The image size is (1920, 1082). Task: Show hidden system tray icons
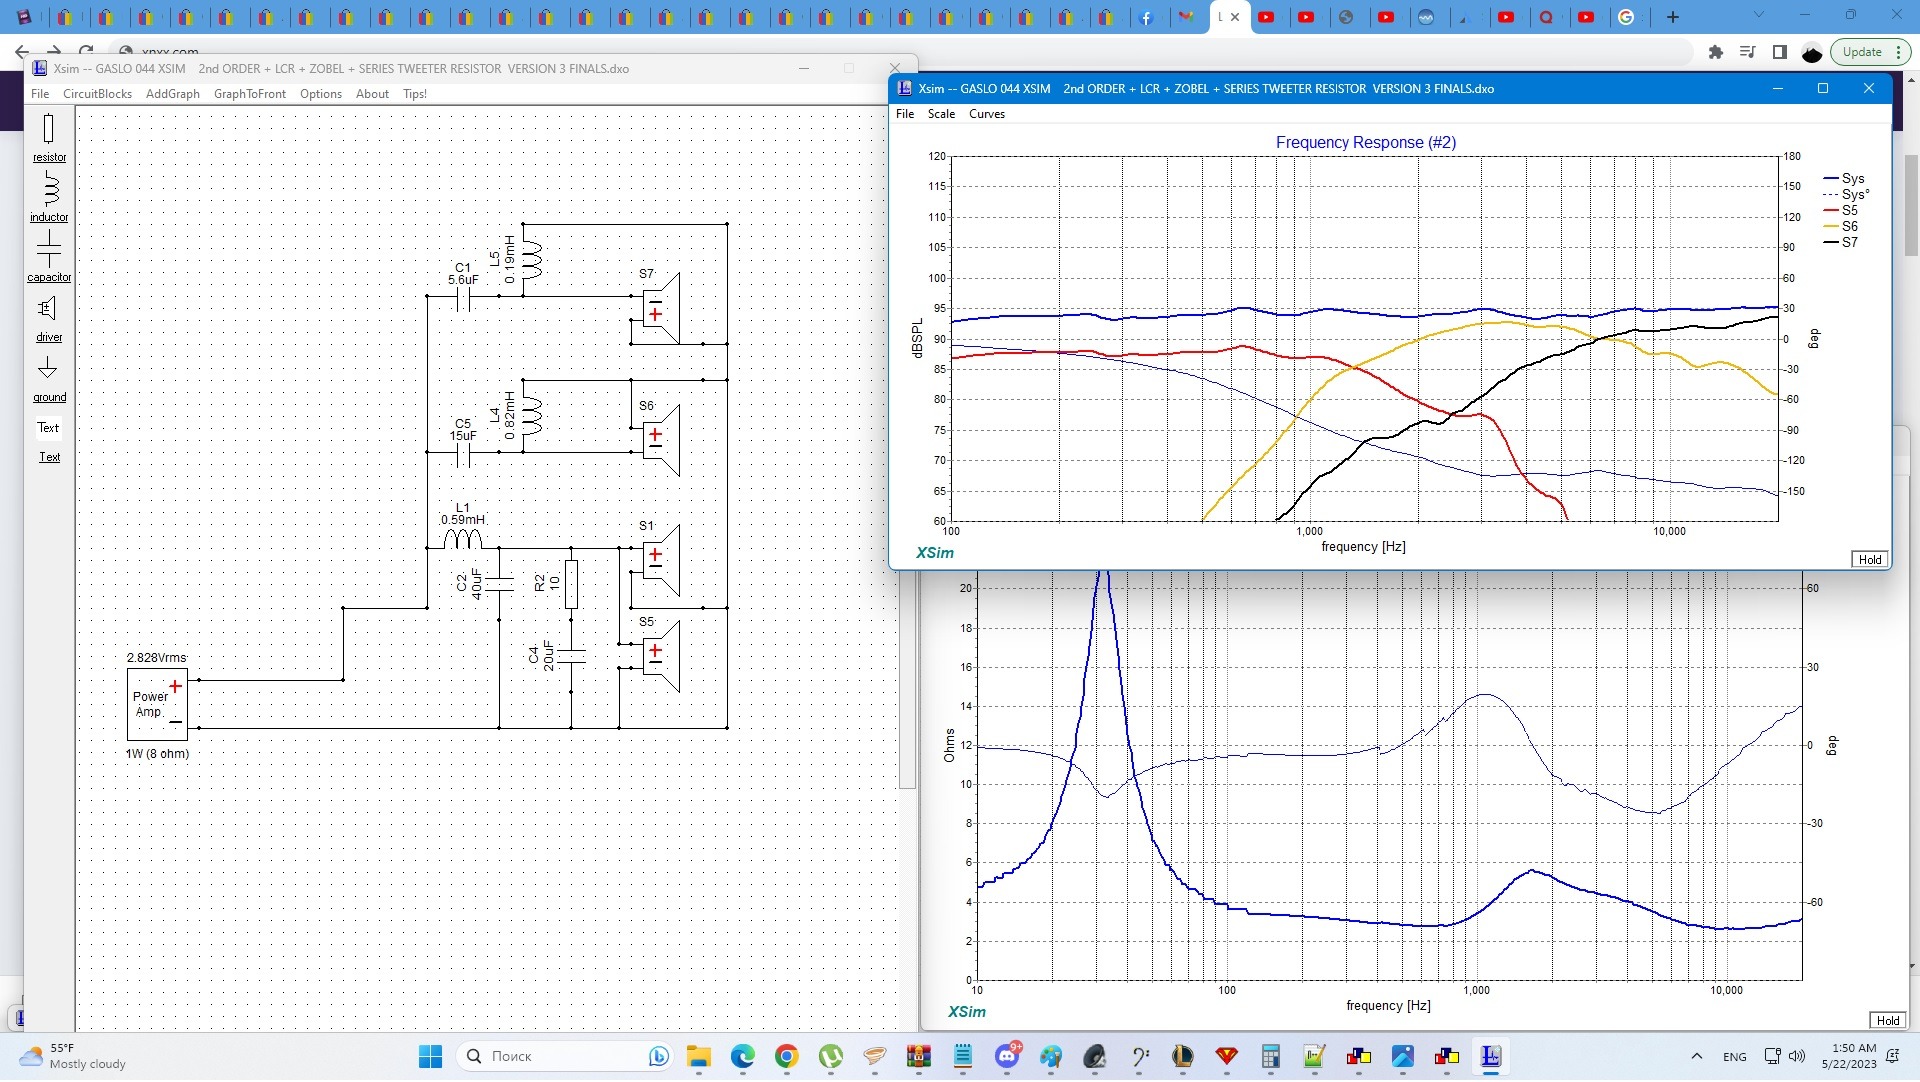point(1697,1056)
